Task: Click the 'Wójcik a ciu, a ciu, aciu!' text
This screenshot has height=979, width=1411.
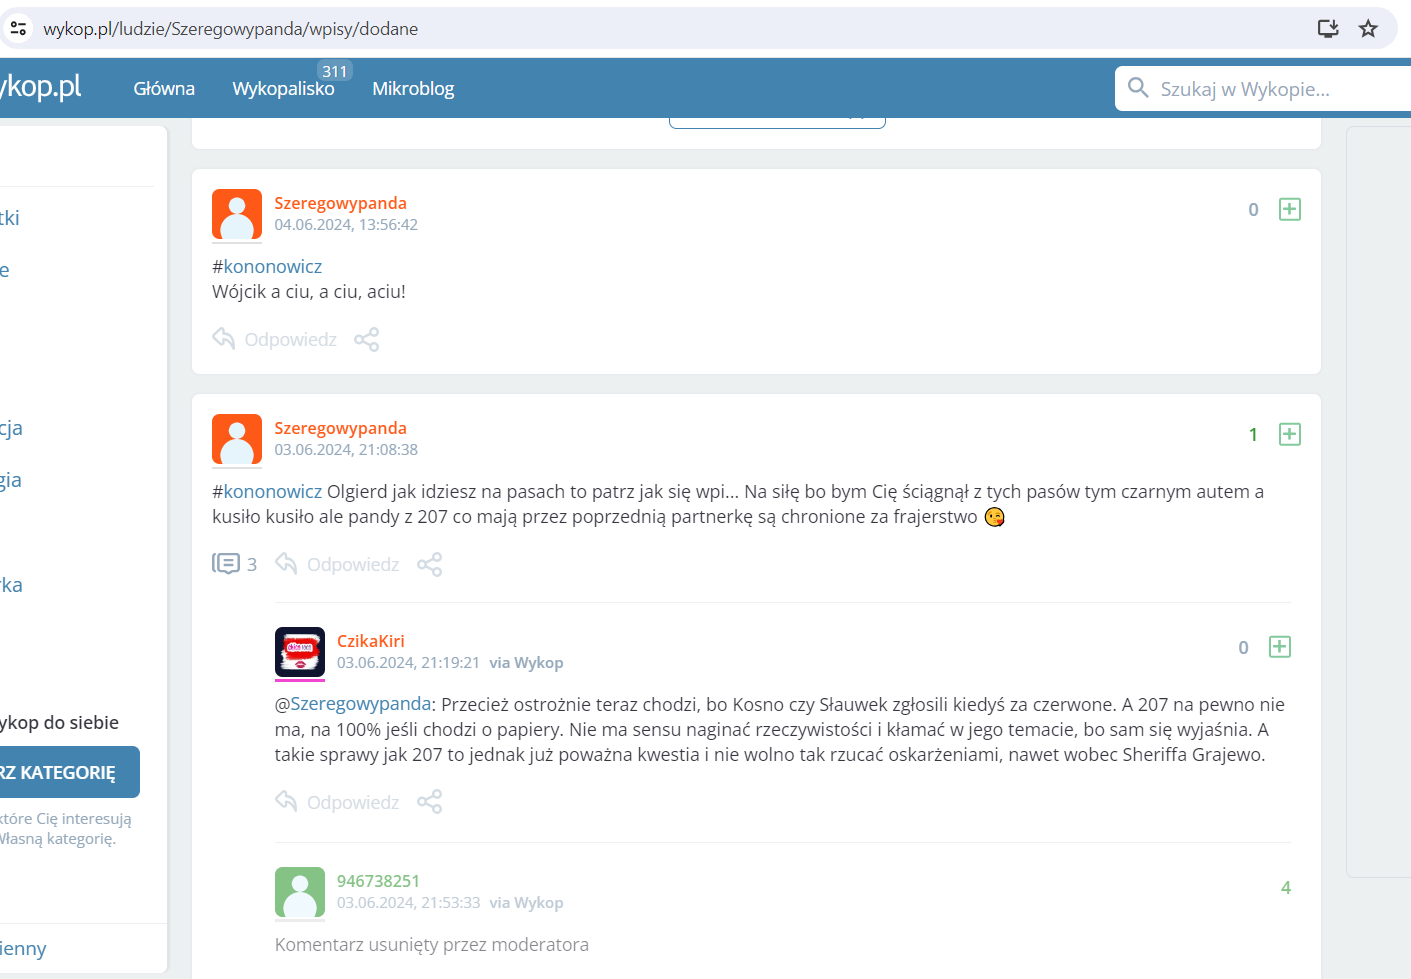Action: click(x=309, y=292)
